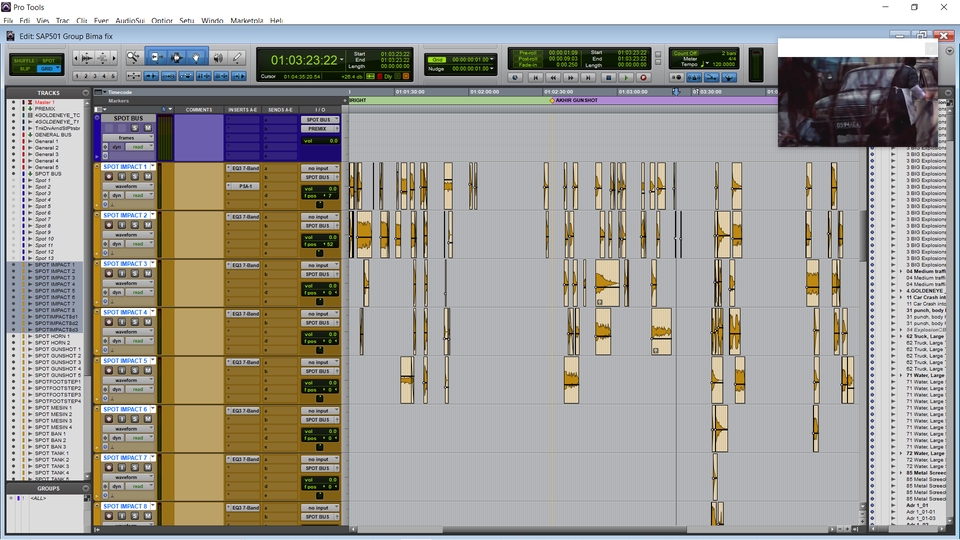The height and width of the screenshot is (540, 960).
Task: Select the Pencil tool
Action: pyautogui.click(x=237, y=58)
